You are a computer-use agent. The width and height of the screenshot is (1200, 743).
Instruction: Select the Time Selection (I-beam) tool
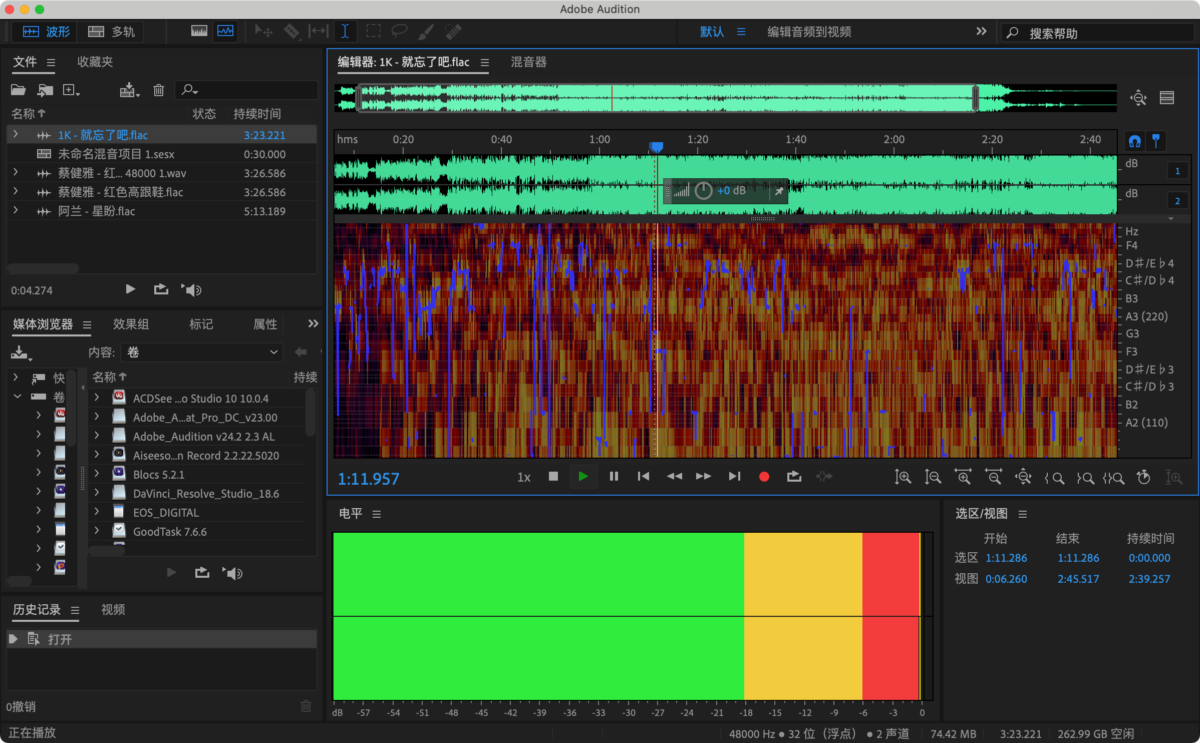pos(345,32)
